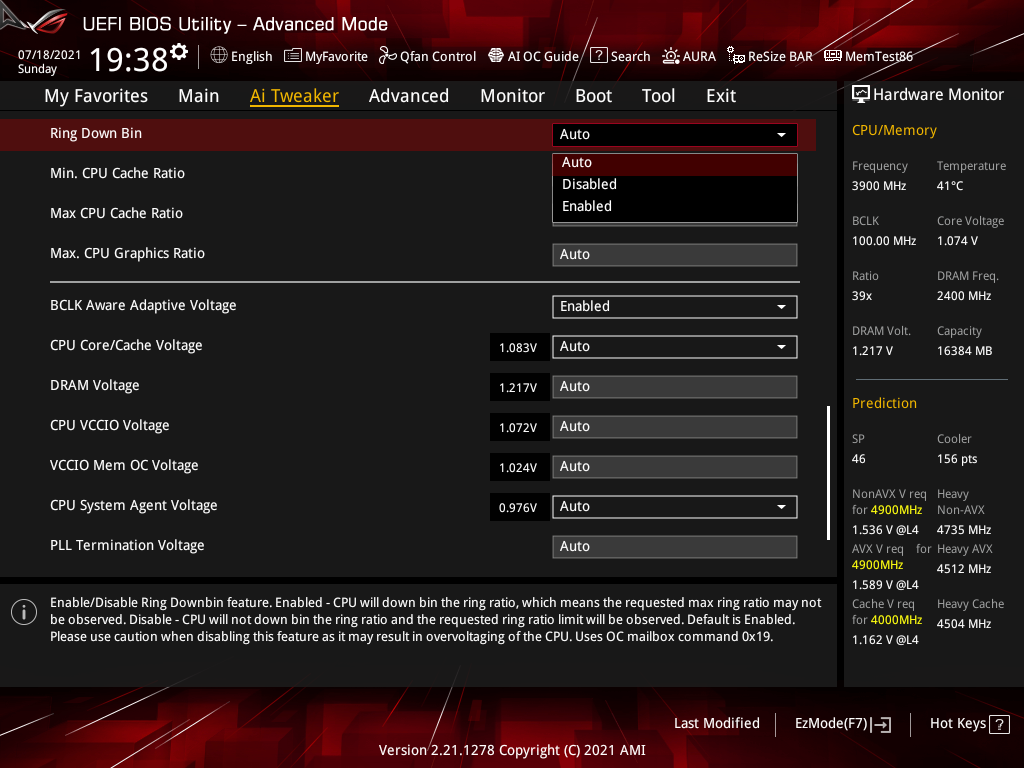Click the DRAM Voltage value field
1024x768 pixels.
(x=519, y=386)
